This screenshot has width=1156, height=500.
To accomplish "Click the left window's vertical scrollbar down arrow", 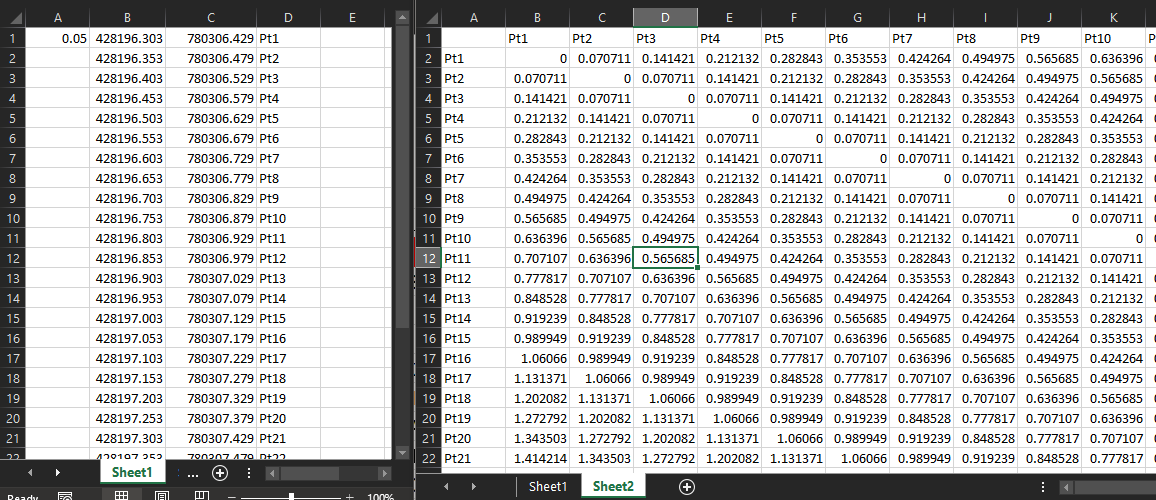I will coord(402,452).
